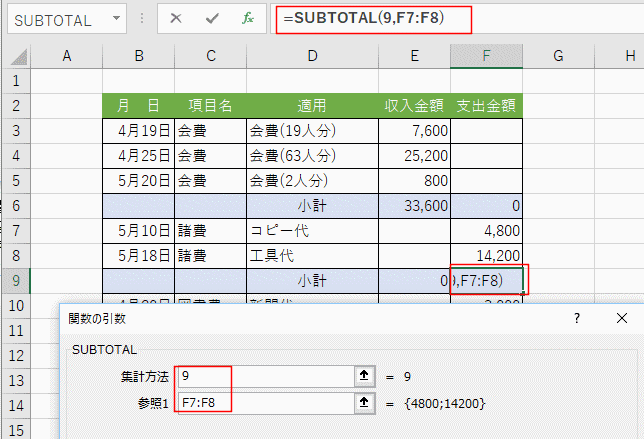Screen dimensions: 644x439
Task: Click the Enter checkmark in formula bar
Action: 211,19
